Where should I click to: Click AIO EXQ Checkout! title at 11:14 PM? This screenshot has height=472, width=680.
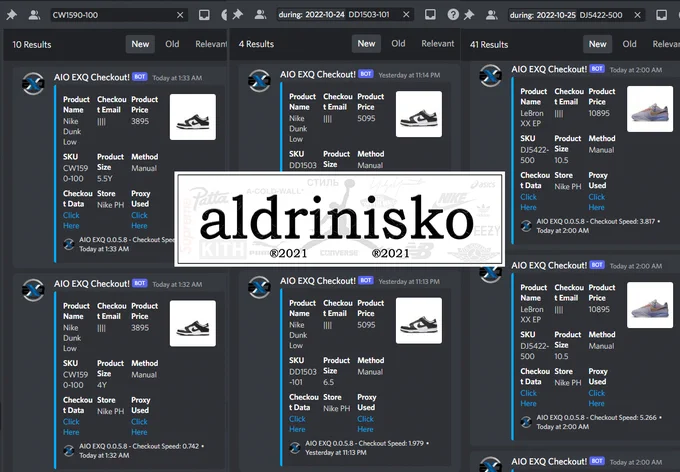(x=317, y=74)
